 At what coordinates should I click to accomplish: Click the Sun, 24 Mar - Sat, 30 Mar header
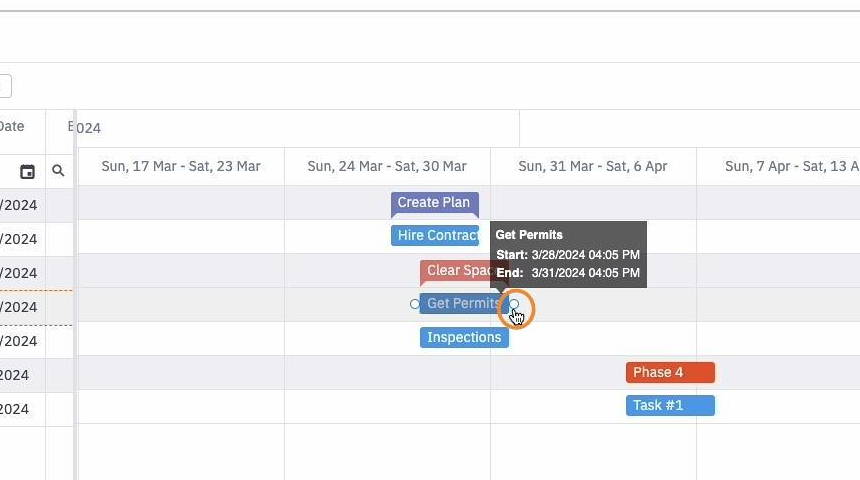tap(387, 166)
